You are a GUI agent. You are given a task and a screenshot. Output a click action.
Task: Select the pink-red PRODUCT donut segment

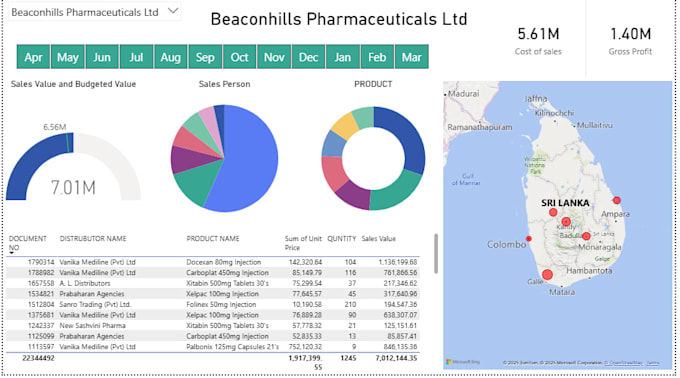click(x=335, y=173)
